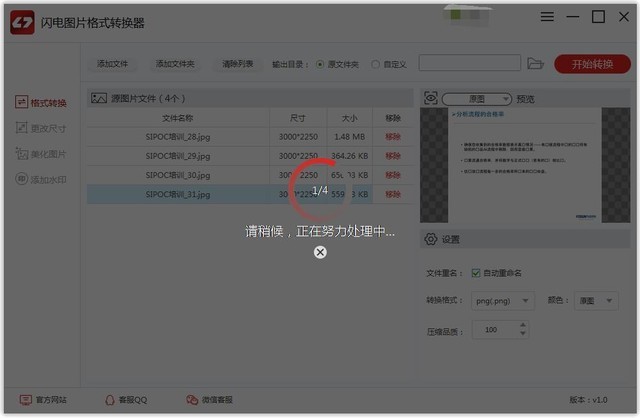Image resolution: width=640 pixels, height=418 pixels.
Task: Open the 添加水印 watermark tool
Action: pyautogui.click(x=40, y=179)
